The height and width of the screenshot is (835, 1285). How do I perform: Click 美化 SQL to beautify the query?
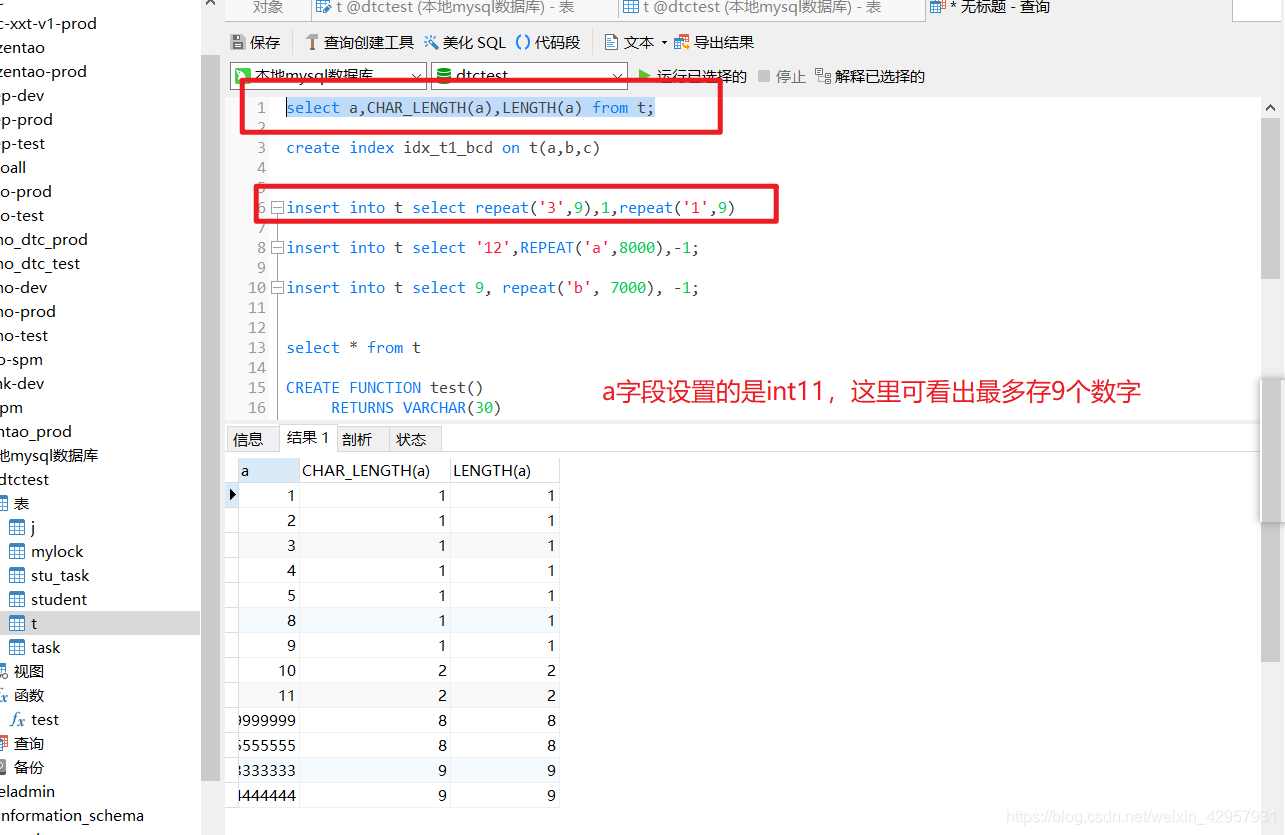click(x=465, y=42)
